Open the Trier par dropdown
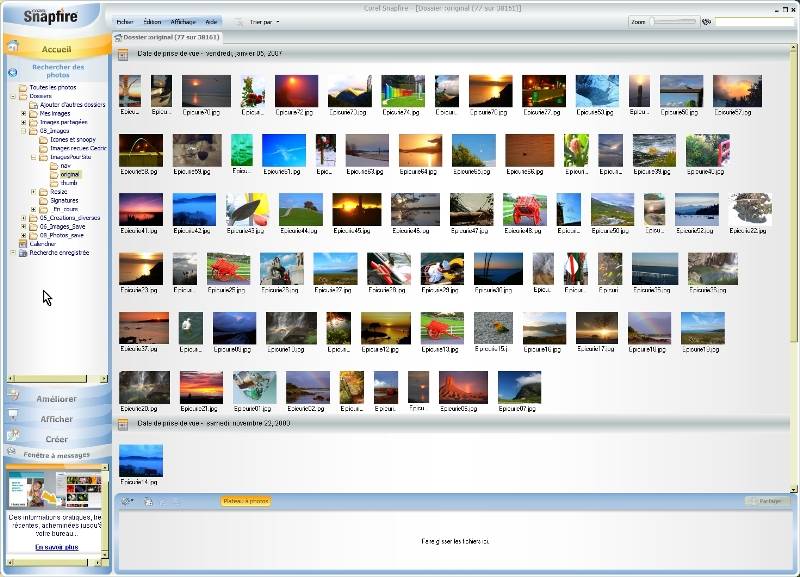The image size is (800, 577). (x=264, y=21)
